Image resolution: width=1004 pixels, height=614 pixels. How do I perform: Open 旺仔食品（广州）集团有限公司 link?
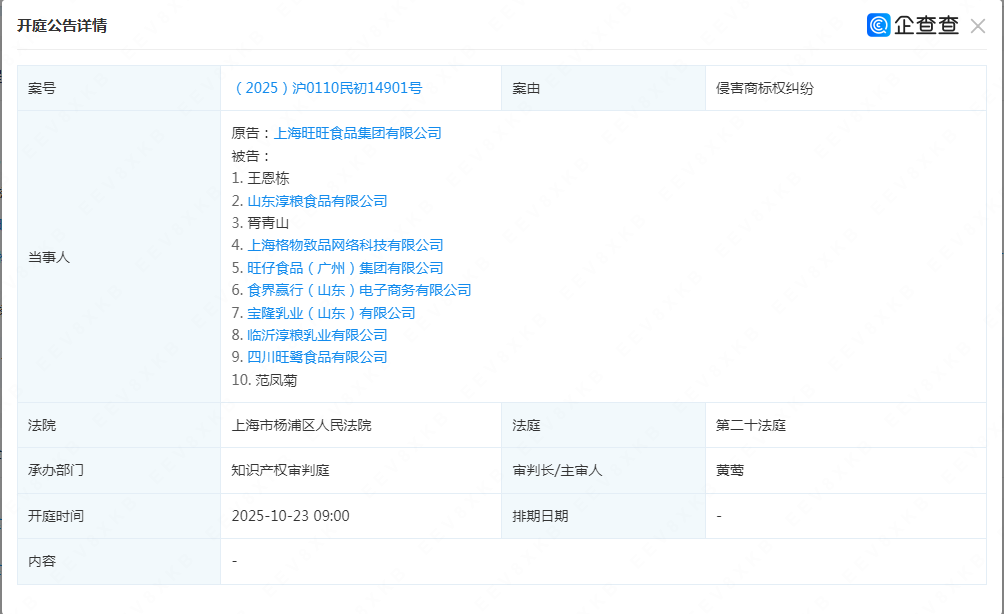(345, 268)
